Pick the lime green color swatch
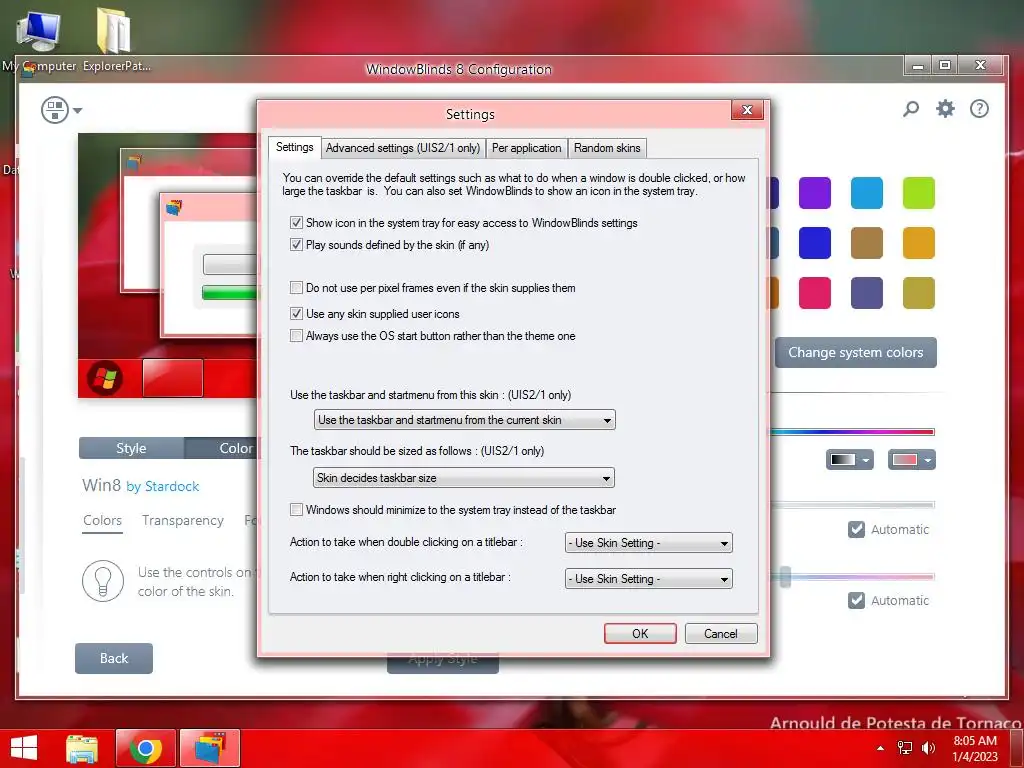The width and height of the screenshot is (1024, 768). tap(918, 193)
